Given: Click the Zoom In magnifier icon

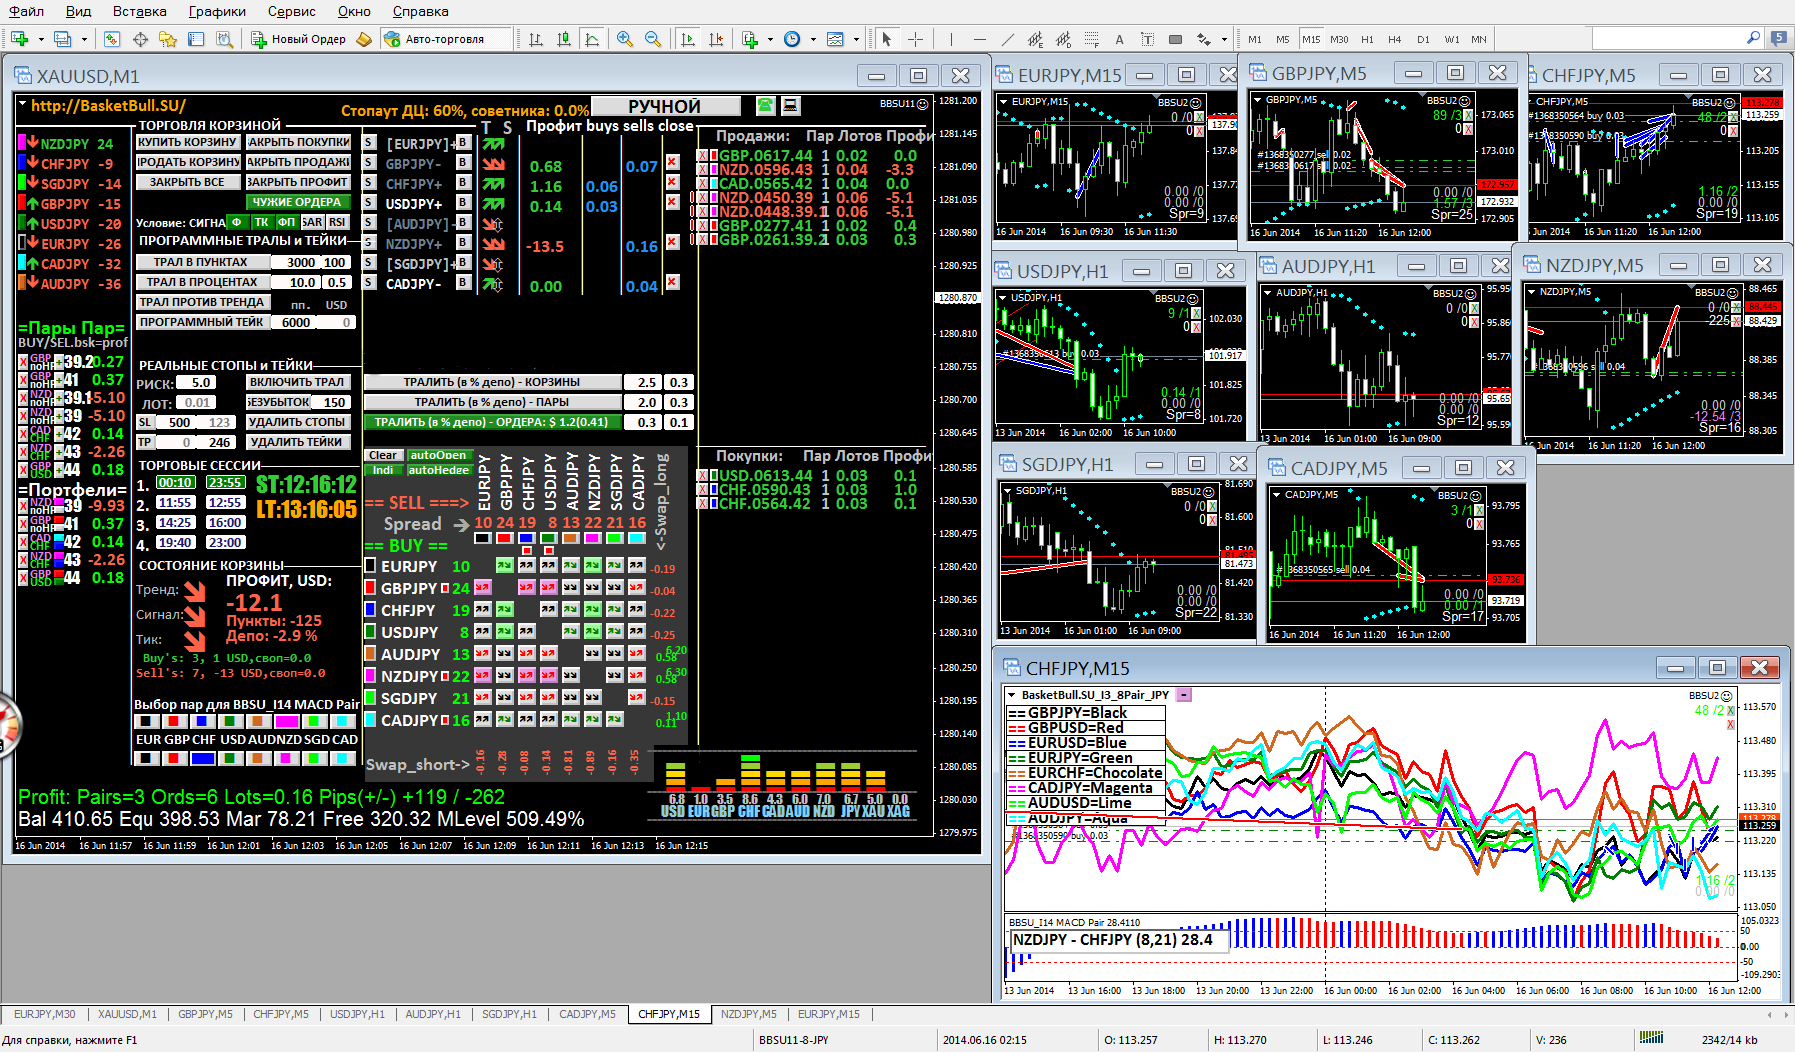Looking at the screenshot, I should 625,39.
